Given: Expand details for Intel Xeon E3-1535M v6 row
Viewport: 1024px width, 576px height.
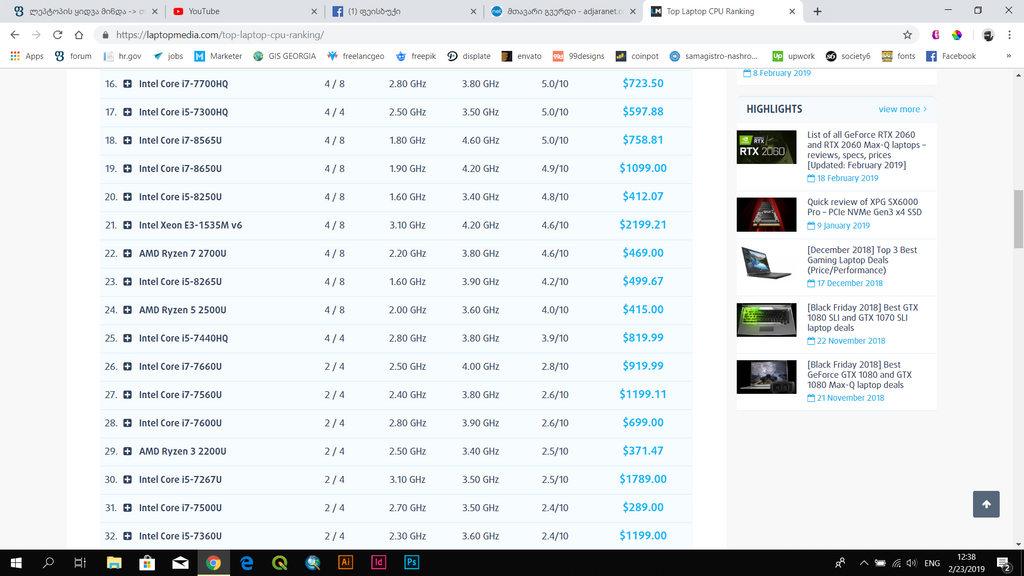Looking at the screenshot, I should (127, 225).
